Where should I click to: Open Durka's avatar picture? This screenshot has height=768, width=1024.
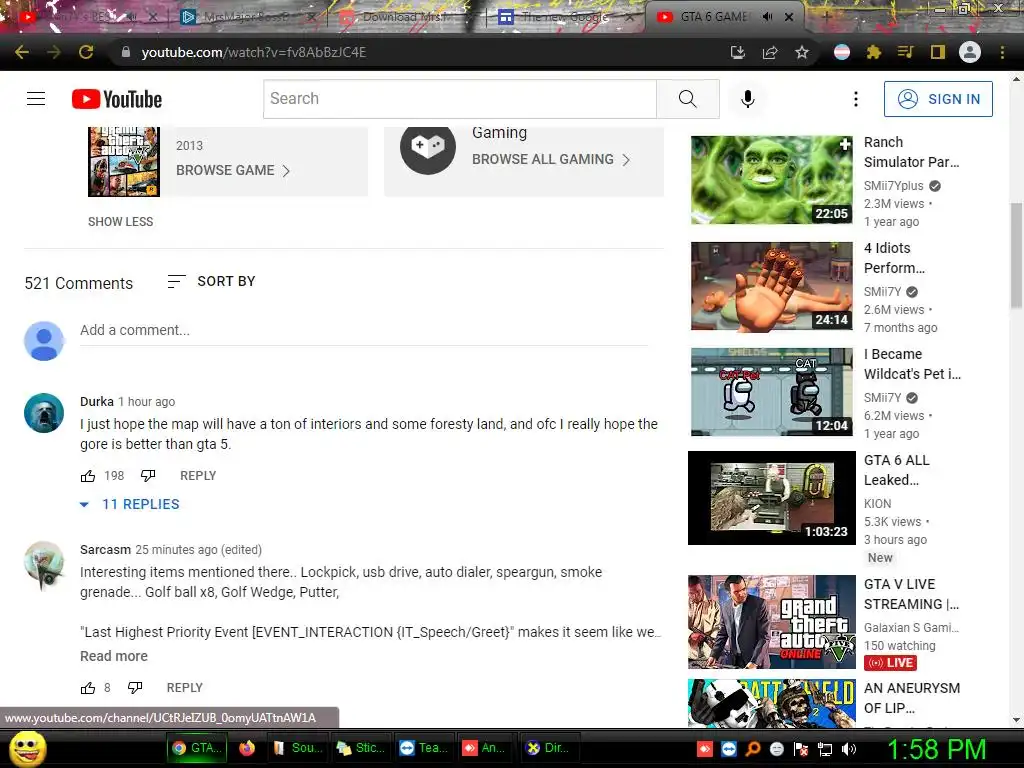click(x=44, y=413)
